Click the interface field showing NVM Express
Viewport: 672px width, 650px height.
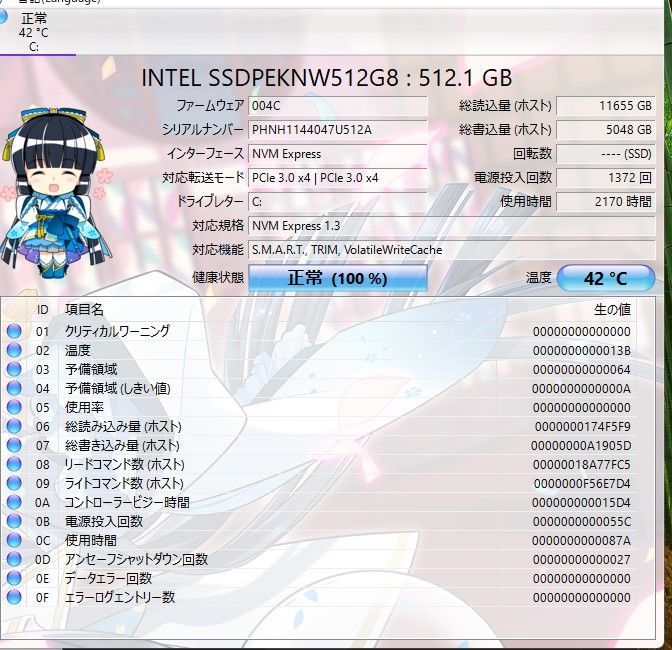(338, 154)
